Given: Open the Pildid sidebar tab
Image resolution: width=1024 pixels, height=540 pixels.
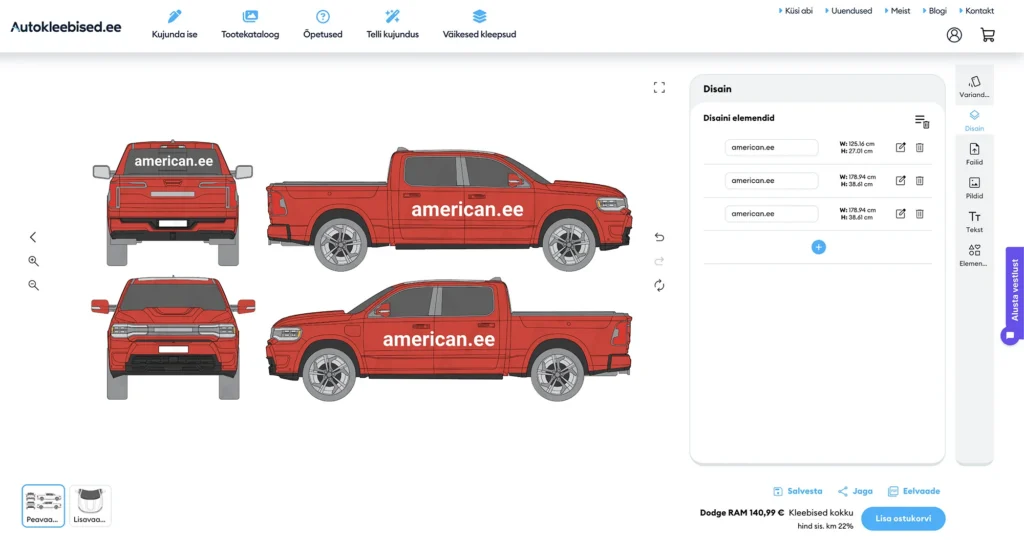Looking at the screenshot, I should click(974, 188).
